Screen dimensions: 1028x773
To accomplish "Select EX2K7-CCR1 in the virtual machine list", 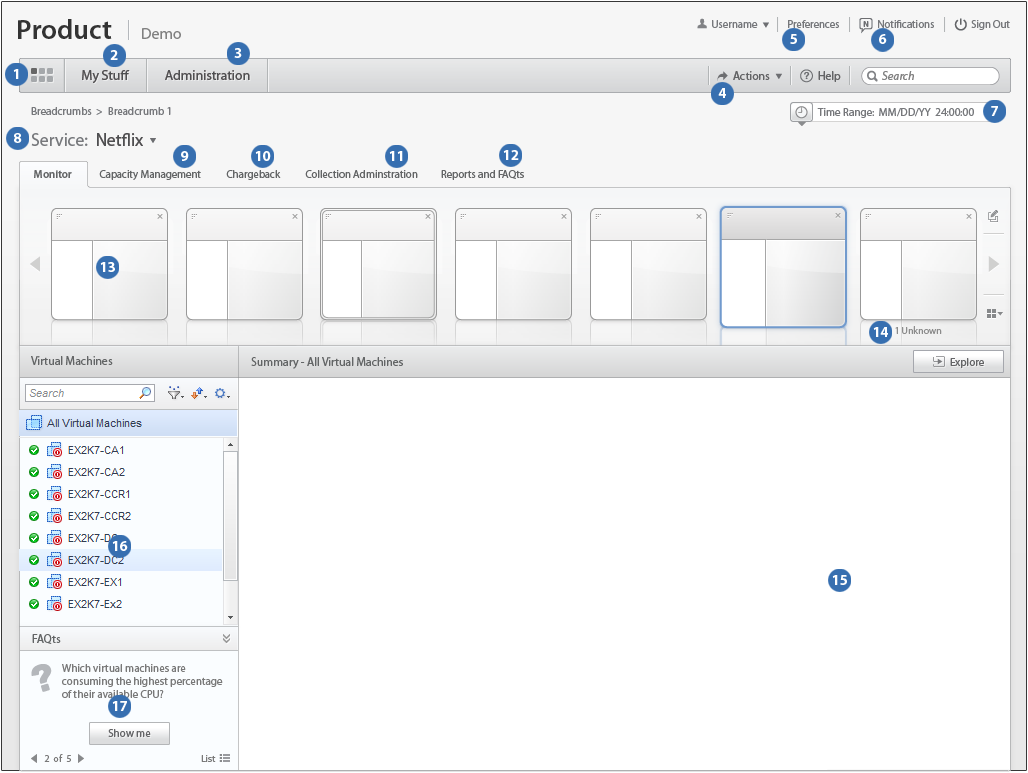I will [99, 494].
